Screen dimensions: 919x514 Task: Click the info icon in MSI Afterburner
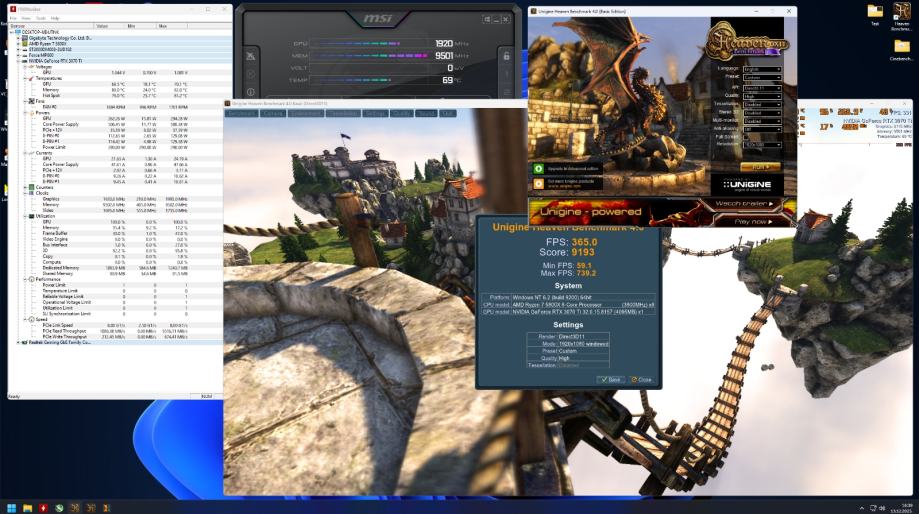pyautogui.click(x=251, y=92)
